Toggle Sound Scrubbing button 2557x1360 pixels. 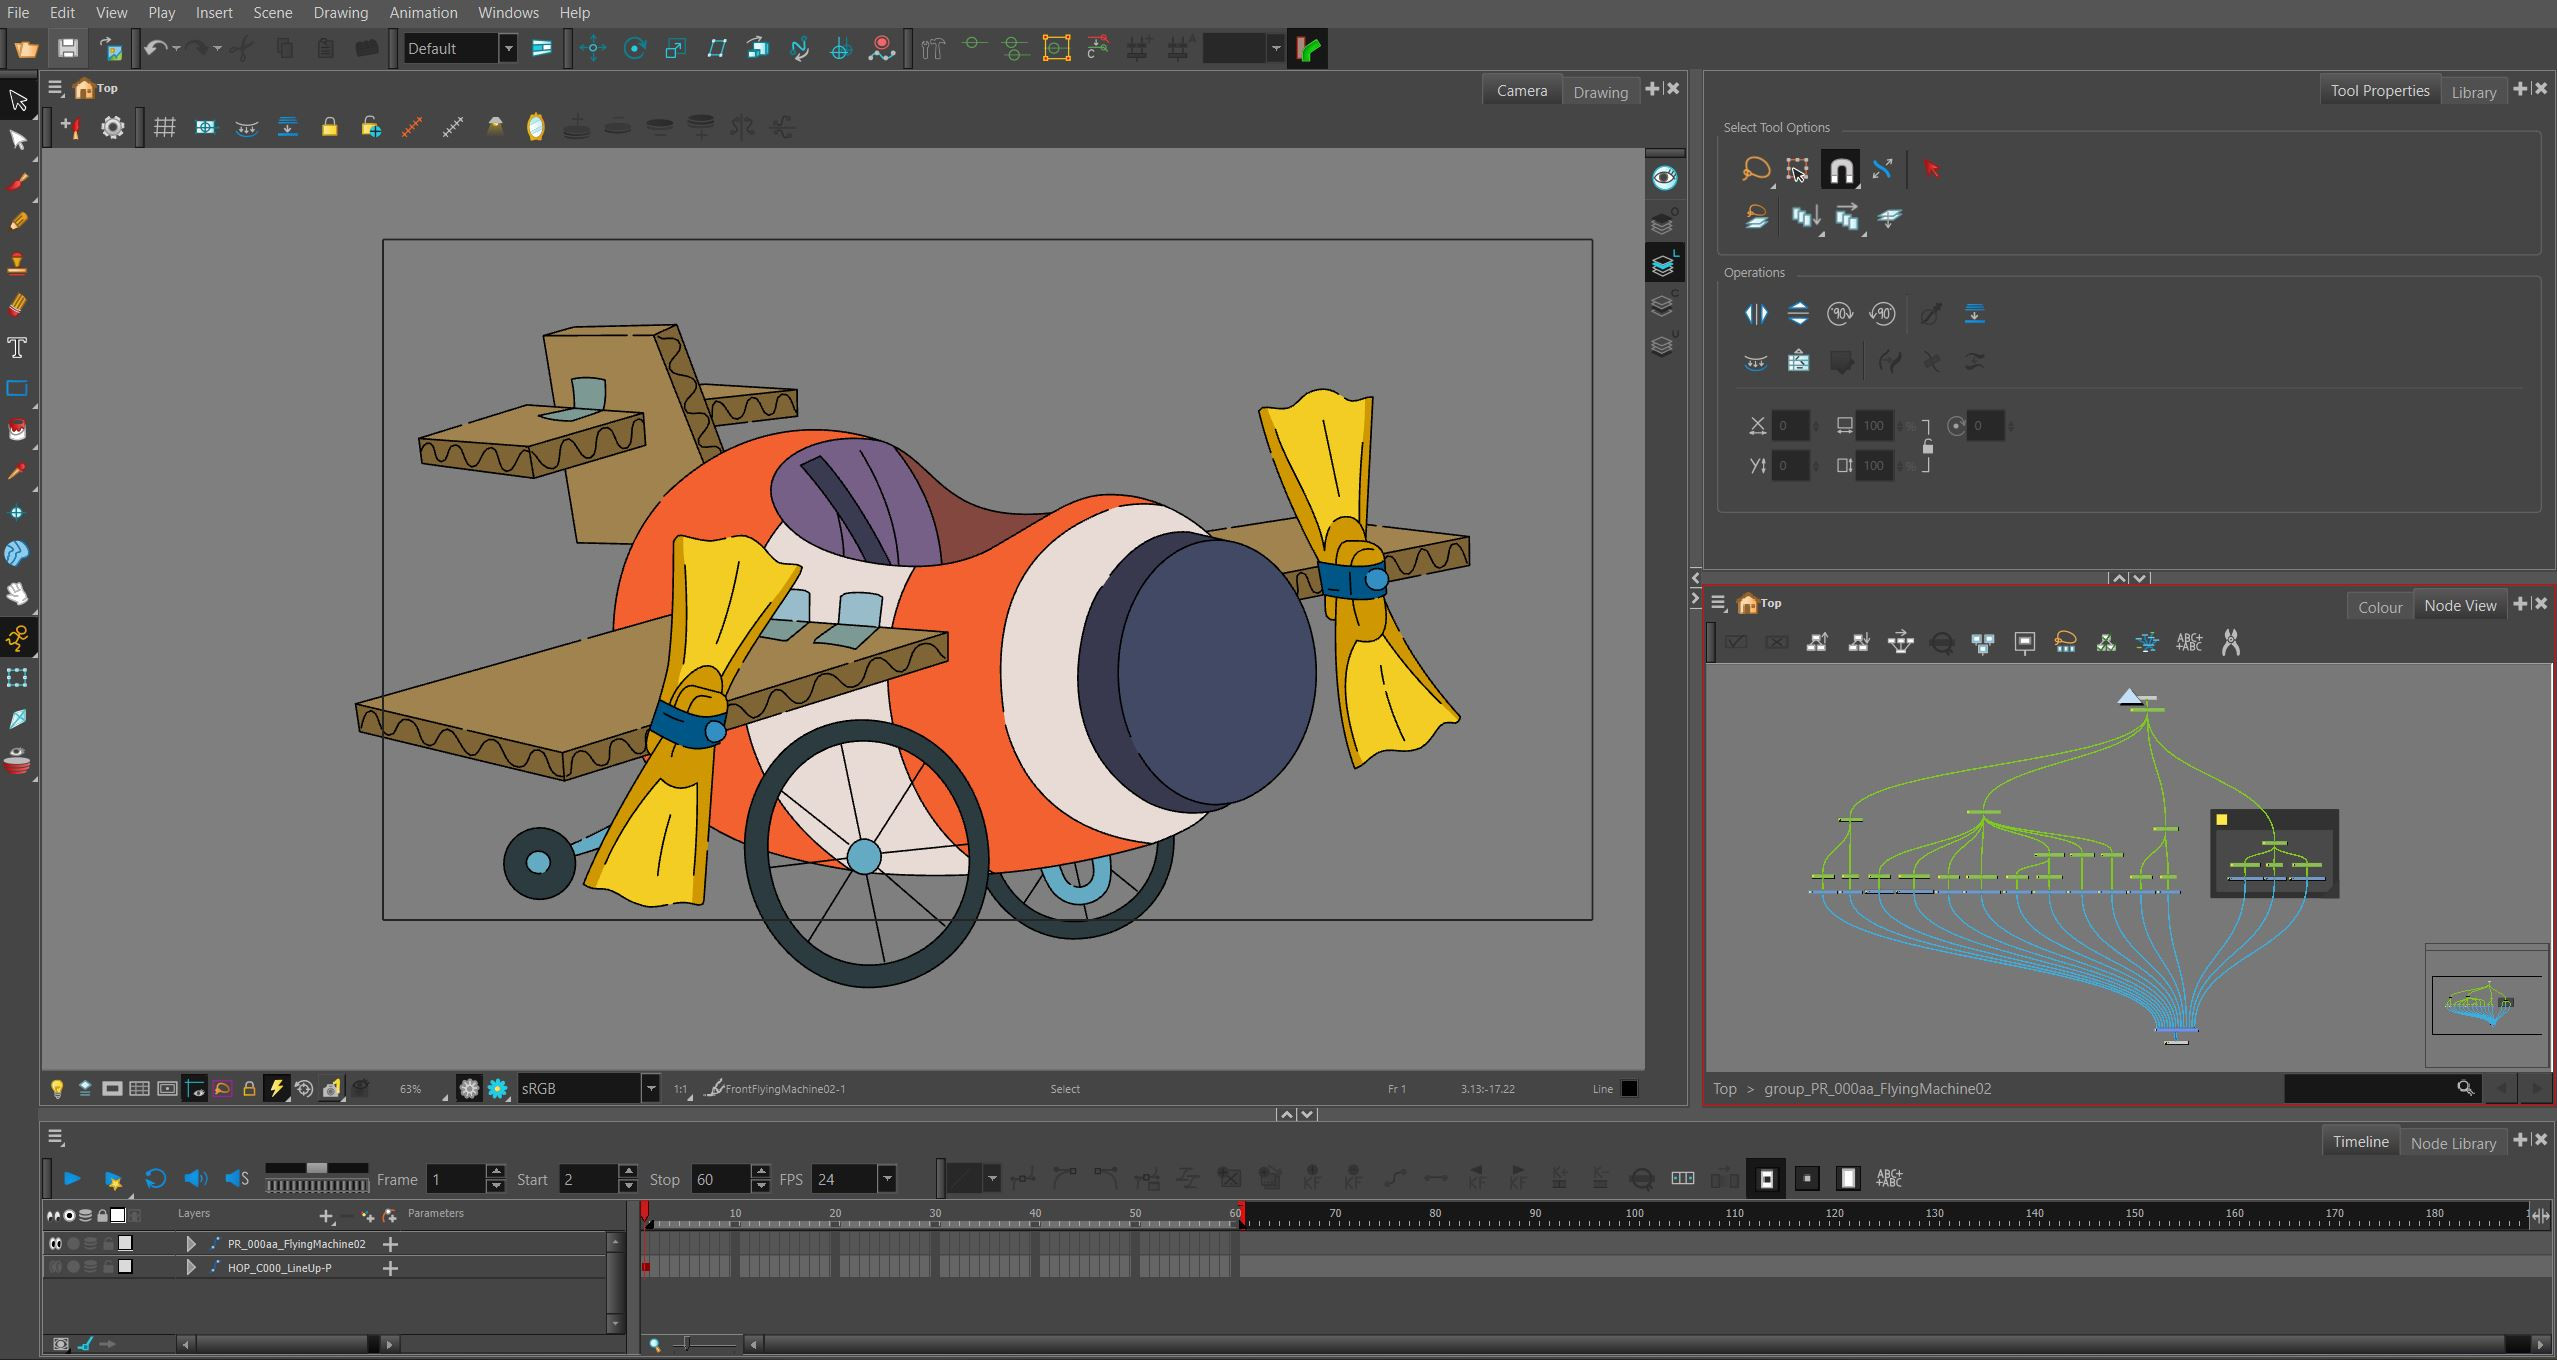(x=237, y=1179)
